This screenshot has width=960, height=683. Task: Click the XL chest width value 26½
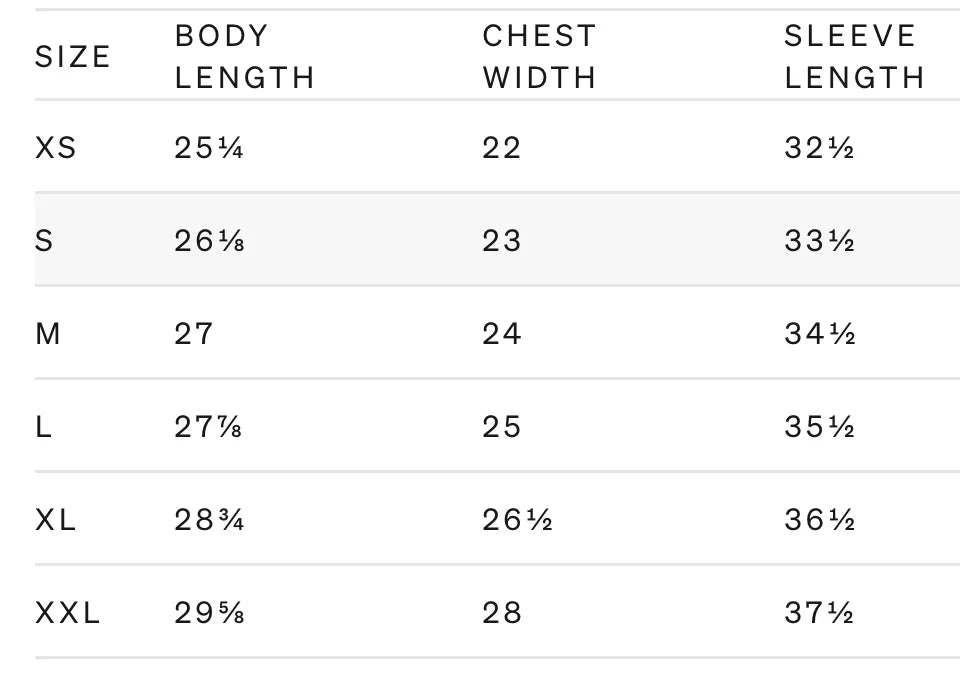pos(517,520)
